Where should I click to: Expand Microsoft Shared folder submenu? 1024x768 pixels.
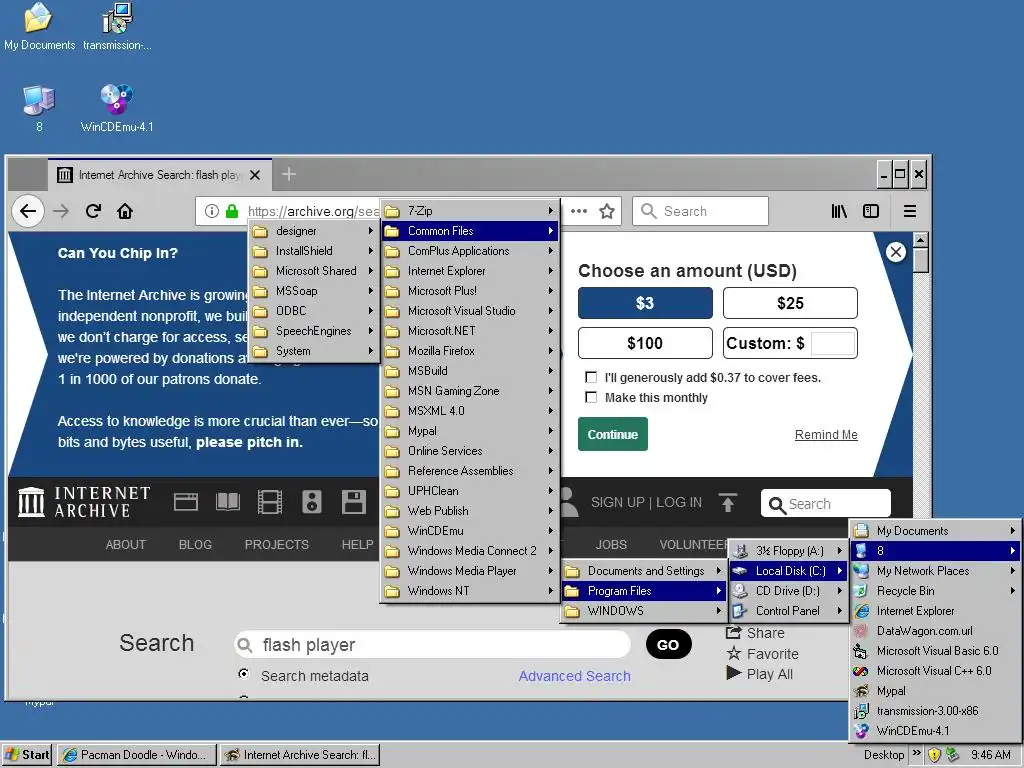(313, 270)
